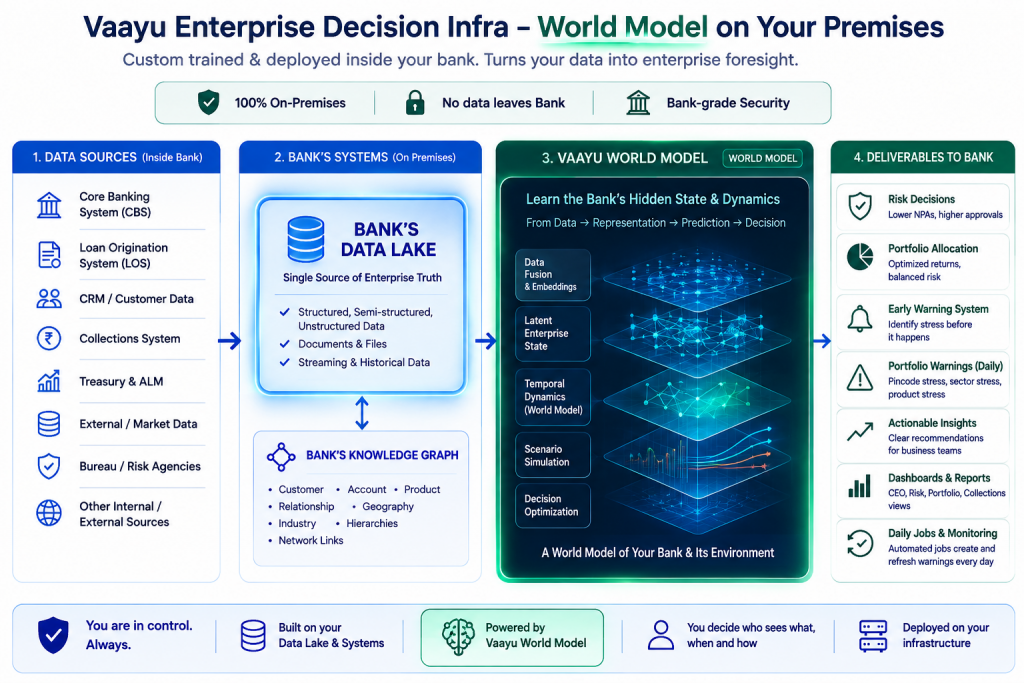
Task: Select the Latent Enterprise State stage box
Action: (552, 334)
